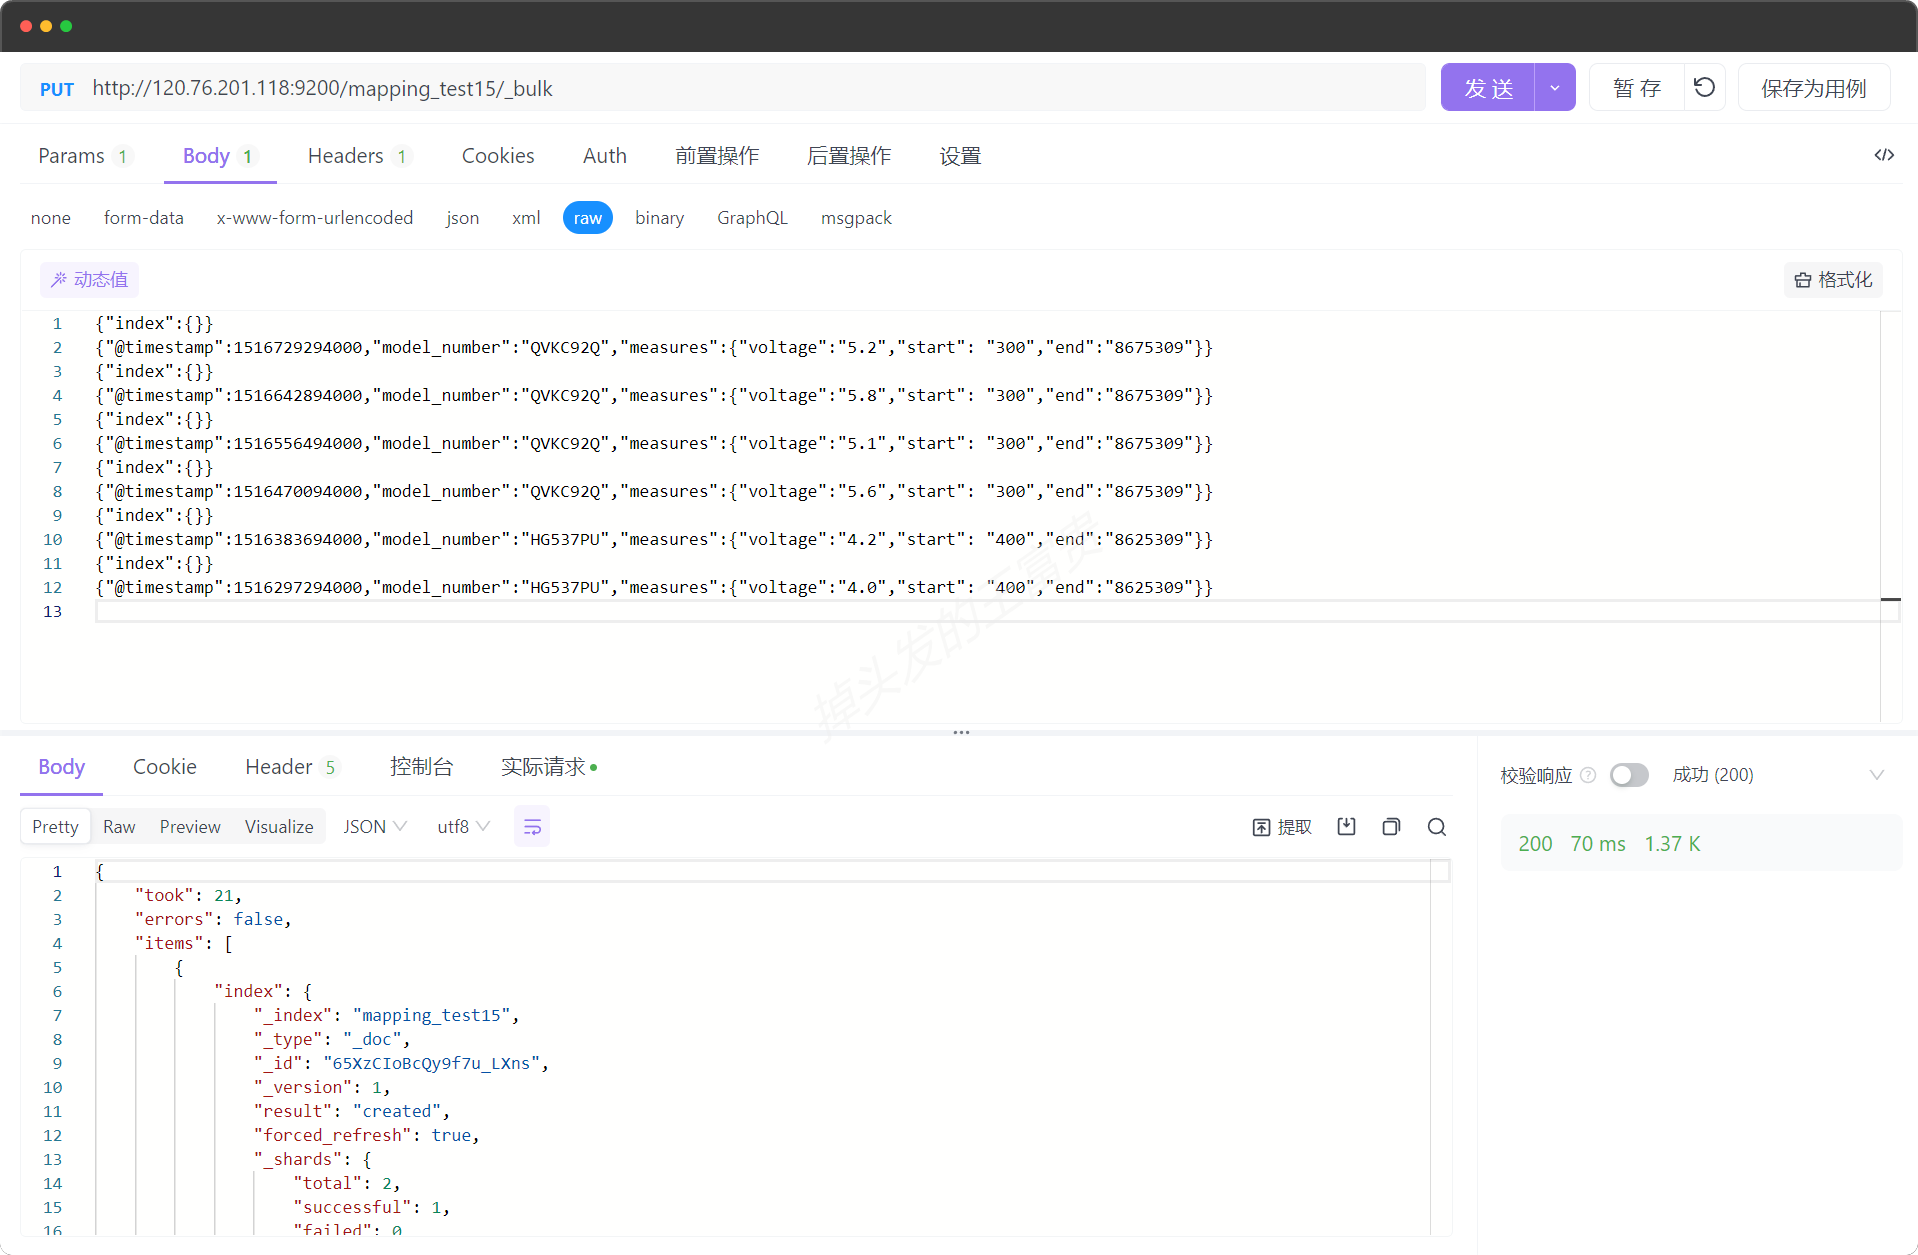Switch to the Headers tab
The height and width of the screenshot is (1255, 1918).
(x=358, y=156)
